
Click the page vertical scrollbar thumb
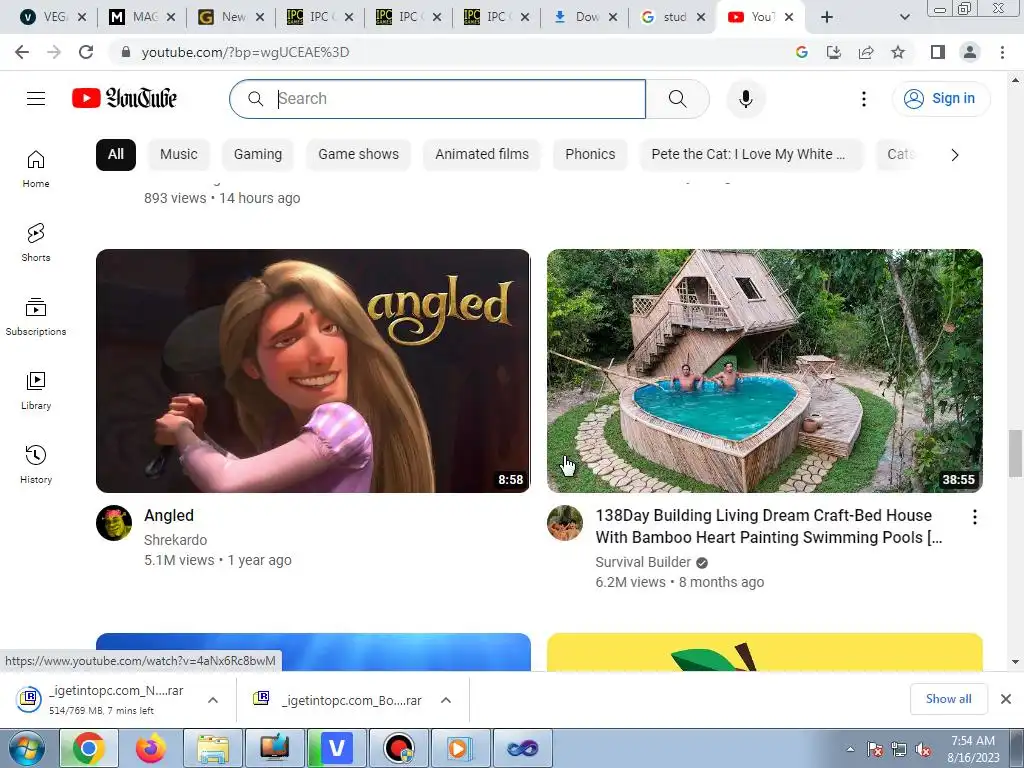[x=1015, y=454]
